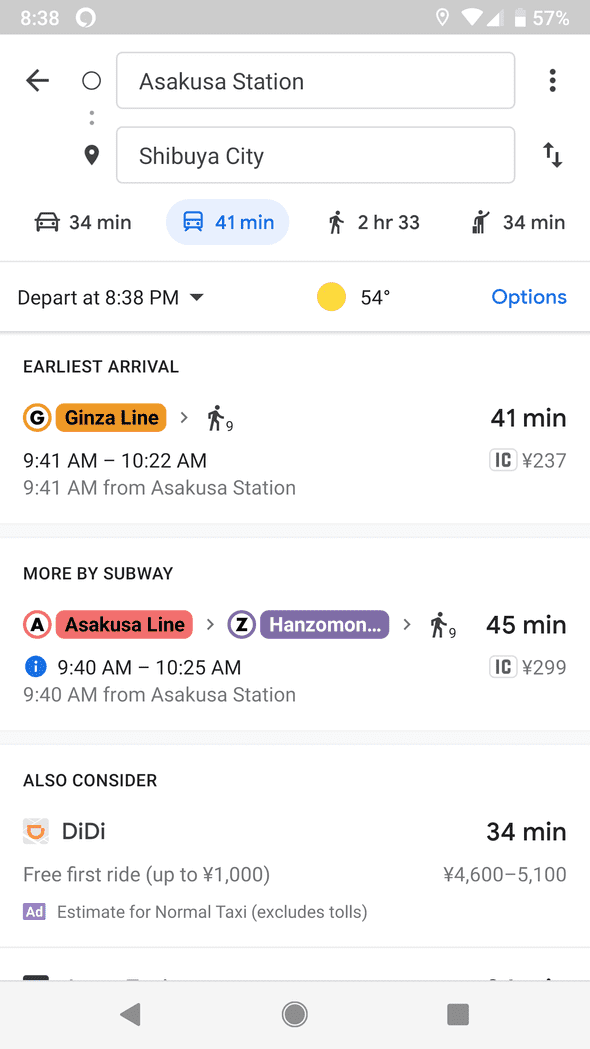Switch to driving mode 34 min
Viewport: 590px width, 1049px height.
(x=83, y=222)
